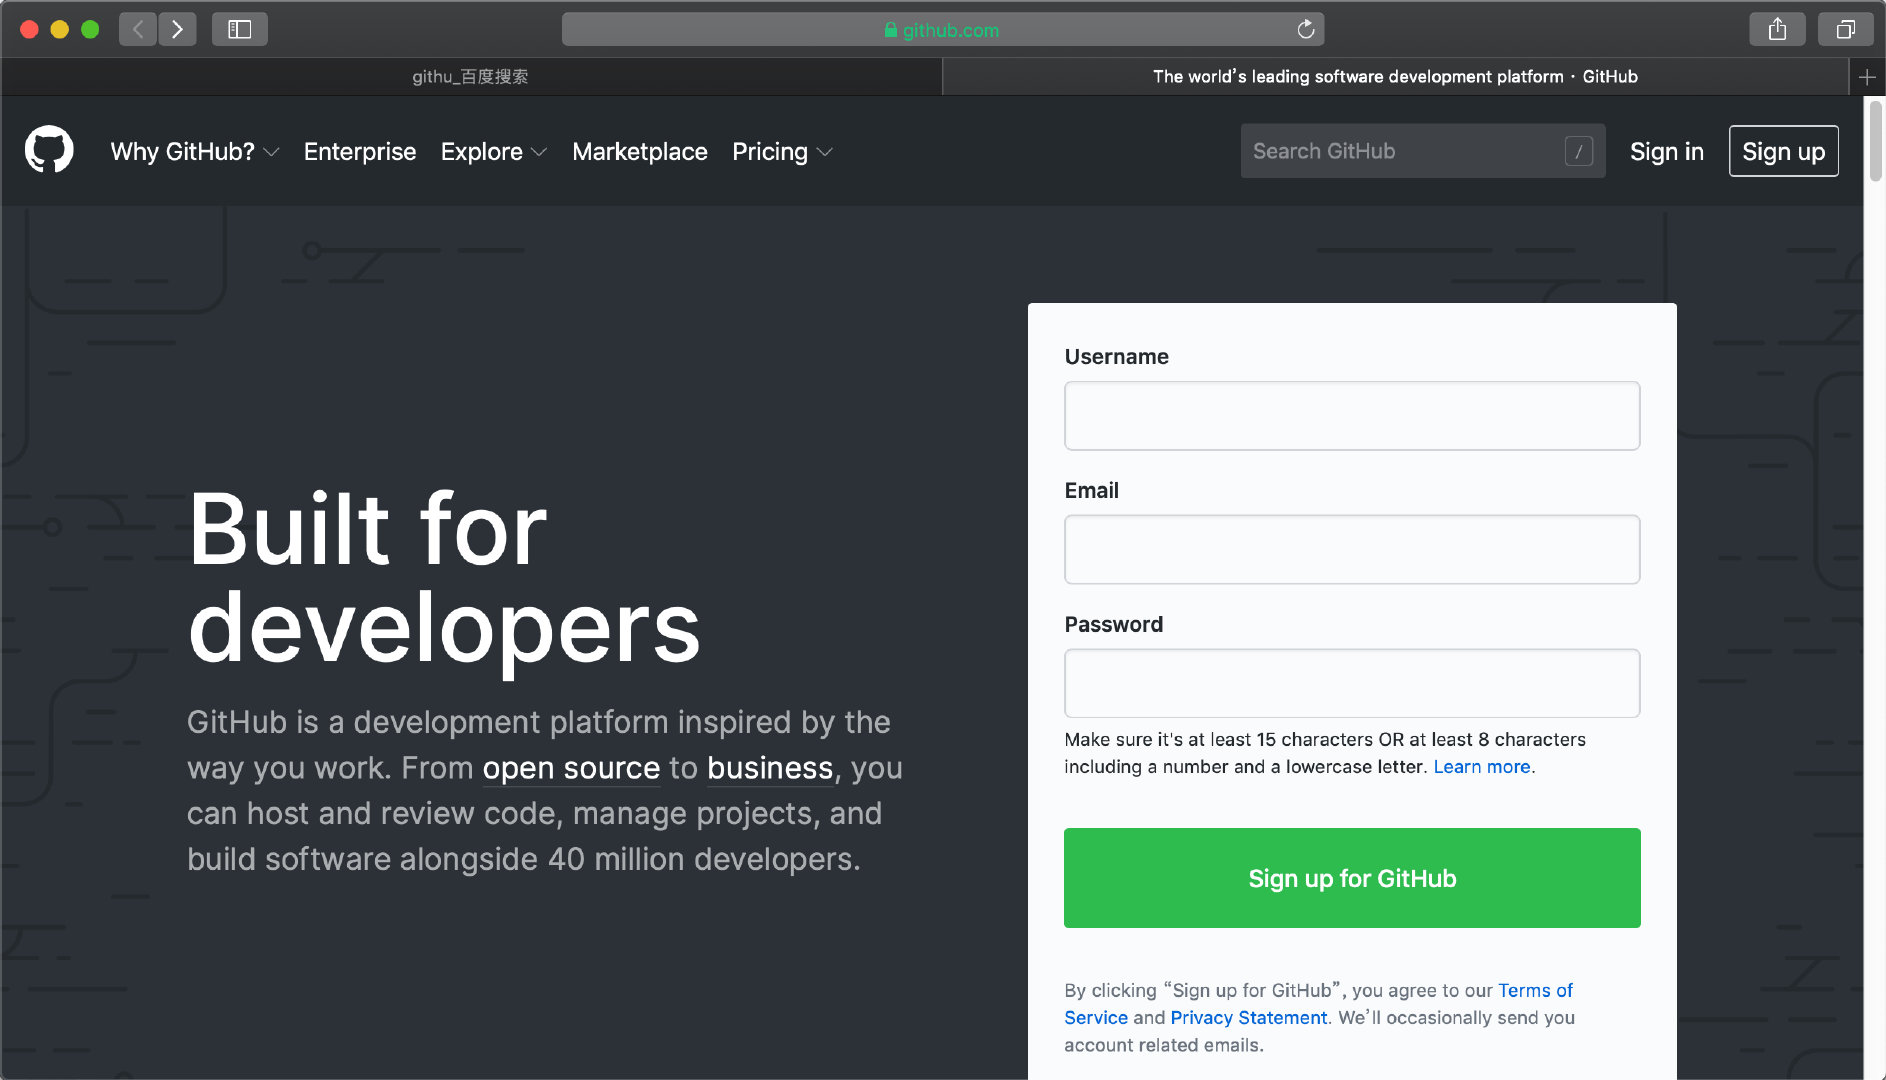The width and height of the screenshot is (1886, 1080).
Task: Open the Terms of Service link
Action: coord(1318,1003)
